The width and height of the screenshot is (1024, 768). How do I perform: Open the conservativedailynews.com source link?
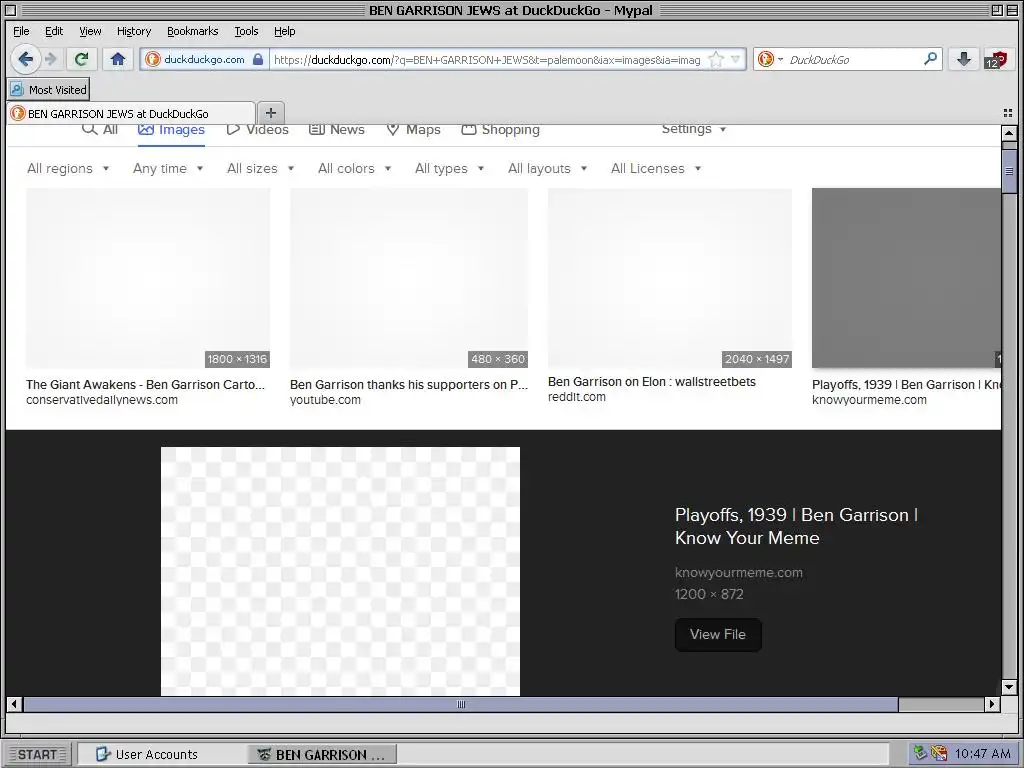[x=102, y=400]
